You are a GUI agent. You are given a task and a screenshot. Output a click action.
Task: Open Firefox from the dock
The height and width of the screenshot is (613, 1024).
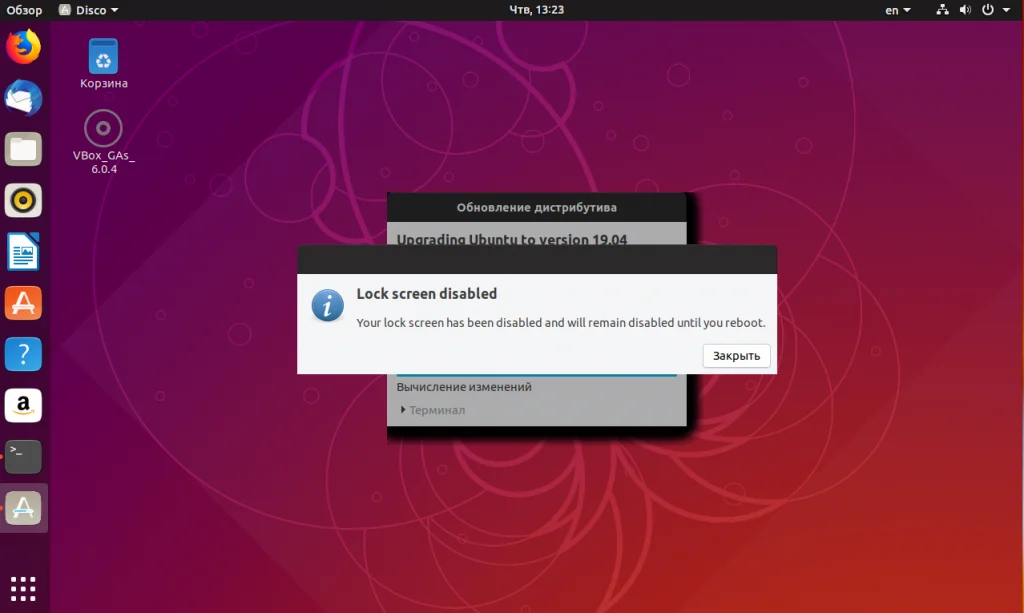(24, 47)
